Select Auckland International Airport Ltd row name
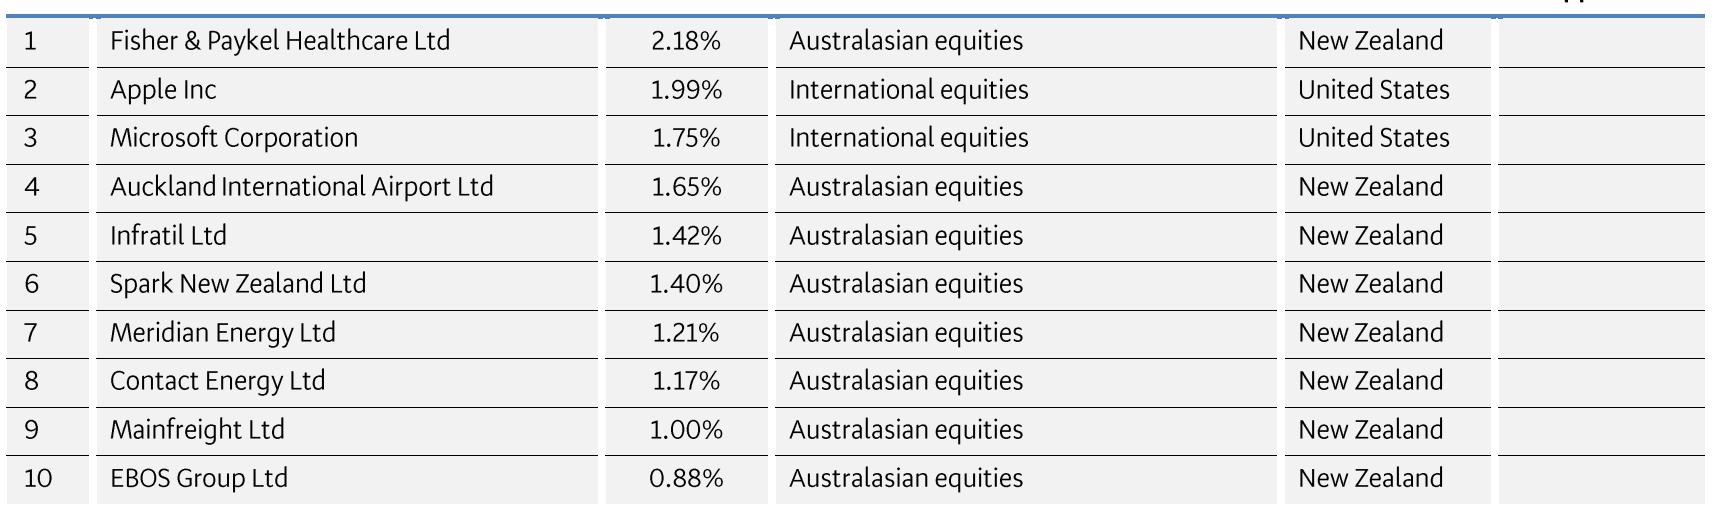This screenshot has width=1720, height=522. pos(301,187)
